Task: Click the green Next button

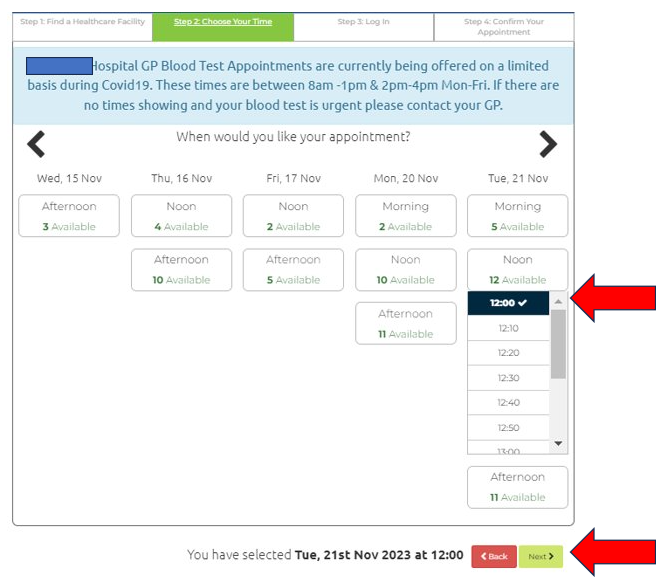Action: tap(541, 557)
